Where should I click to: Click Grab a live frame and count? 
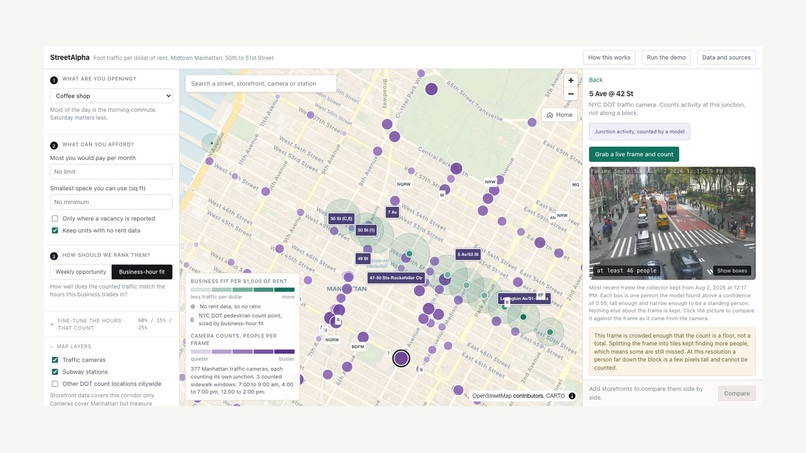[x=634, y=154]
